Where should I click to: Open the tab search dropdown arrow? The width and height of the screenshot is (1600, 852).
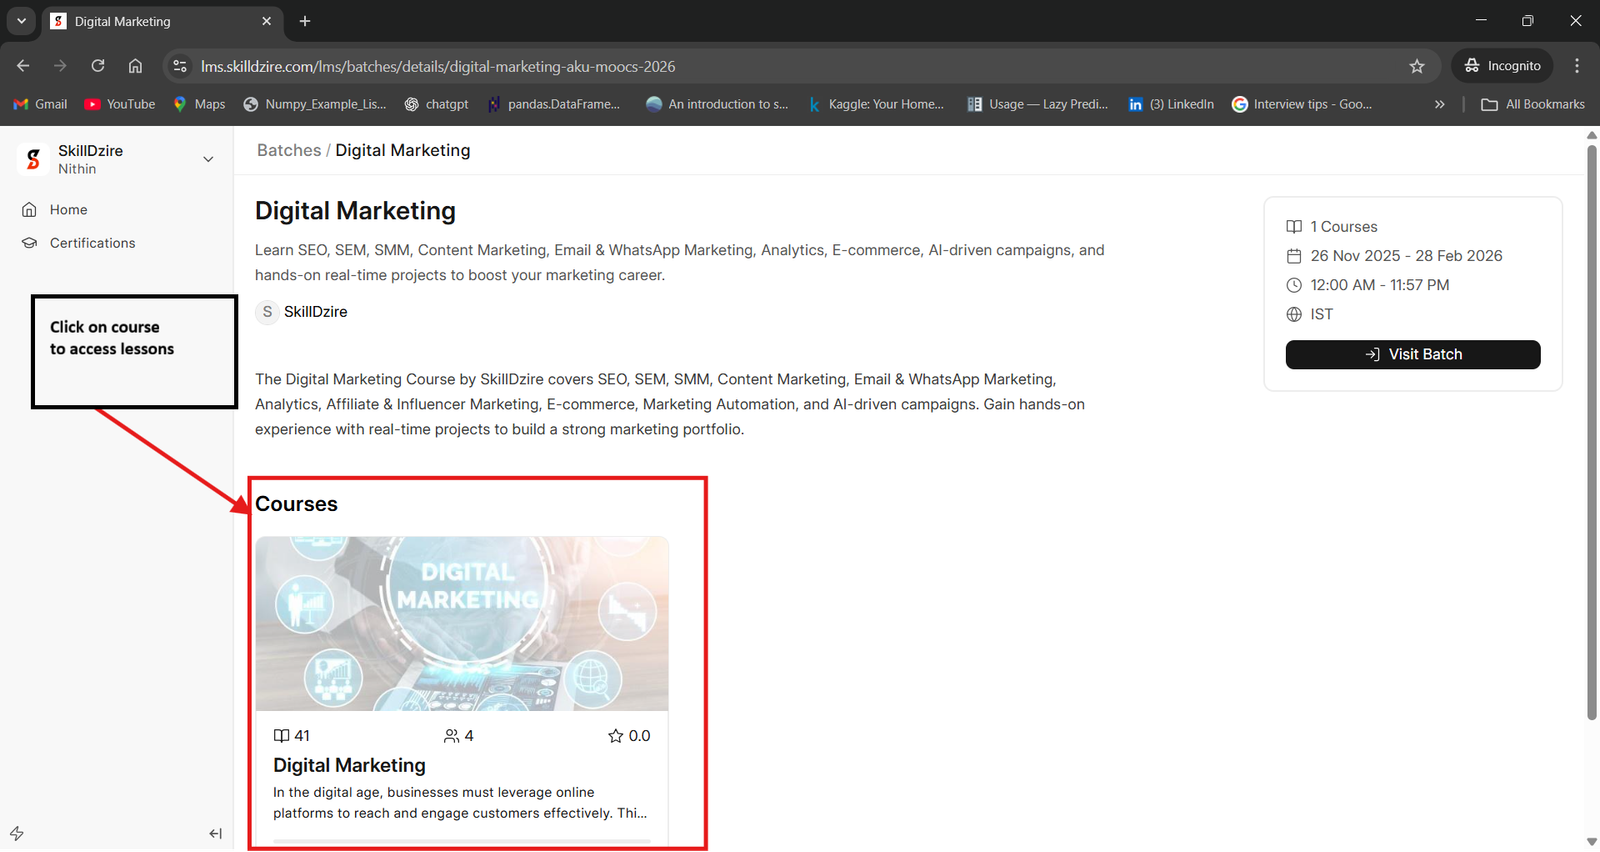[21, 21]
